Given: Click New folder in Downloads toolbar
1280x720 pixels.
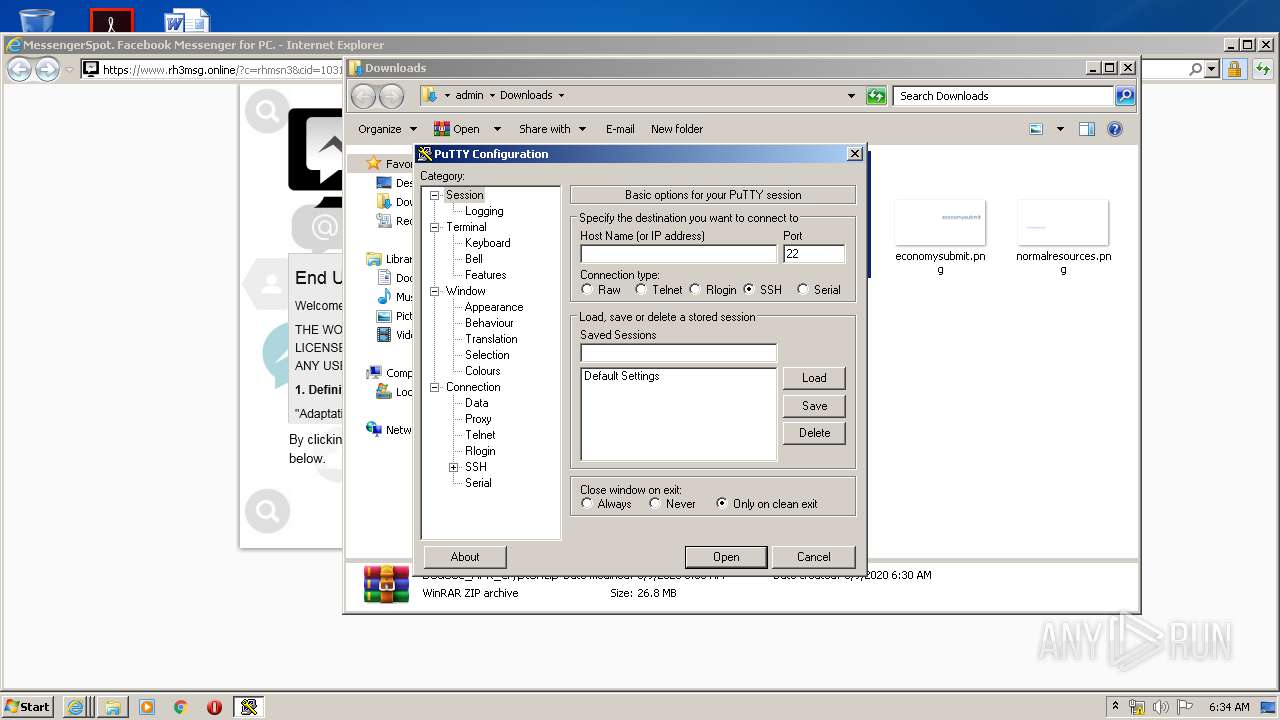Looking at the screenshot, I should (677, 129).
